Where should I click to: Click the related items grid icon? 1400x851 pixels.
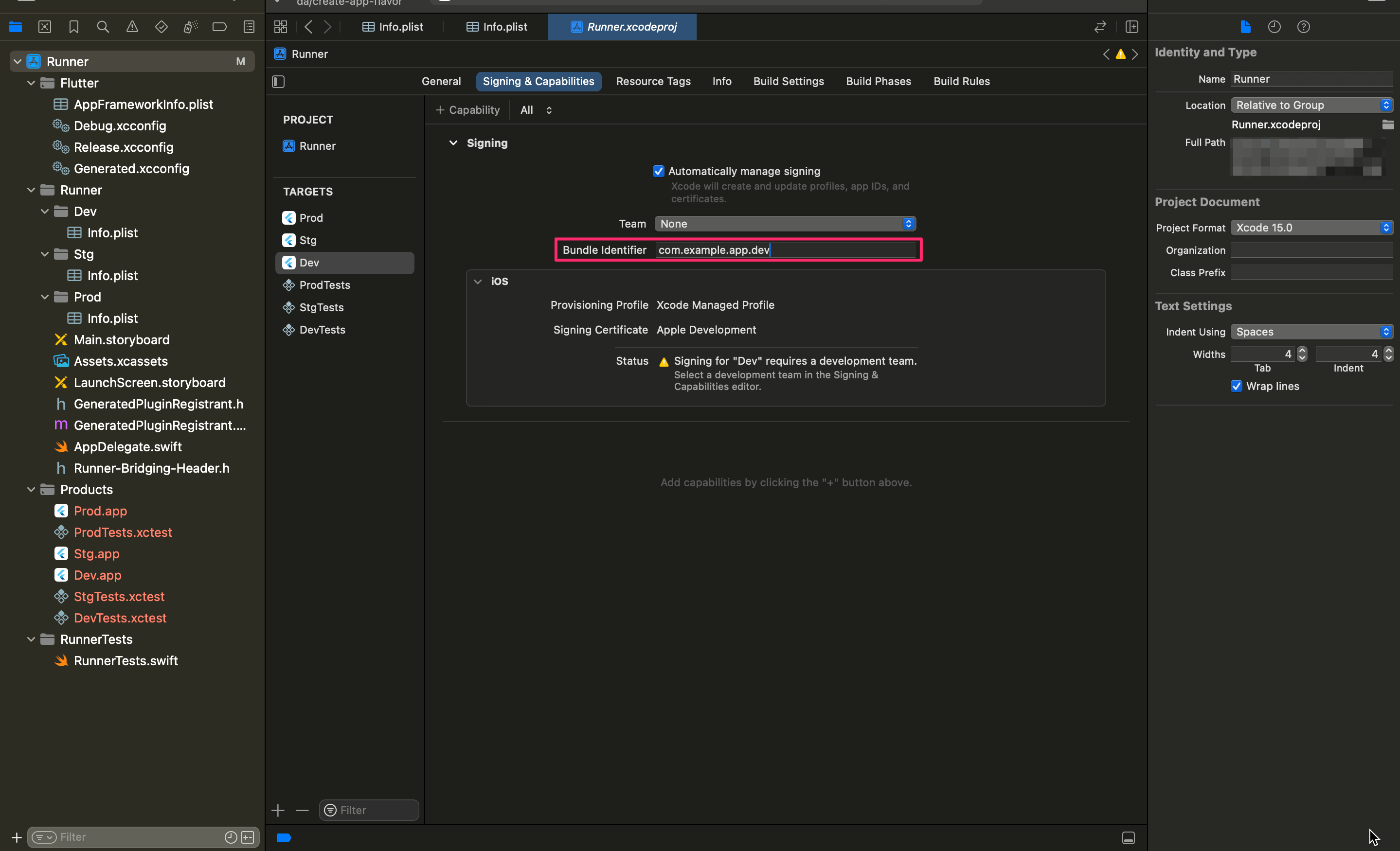coord(280,27)
